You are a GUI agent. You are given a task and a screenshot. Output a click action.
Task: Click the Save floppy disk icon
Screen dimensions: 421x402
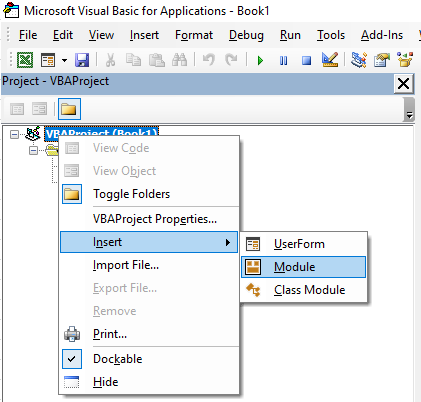(x=82, y=60)
